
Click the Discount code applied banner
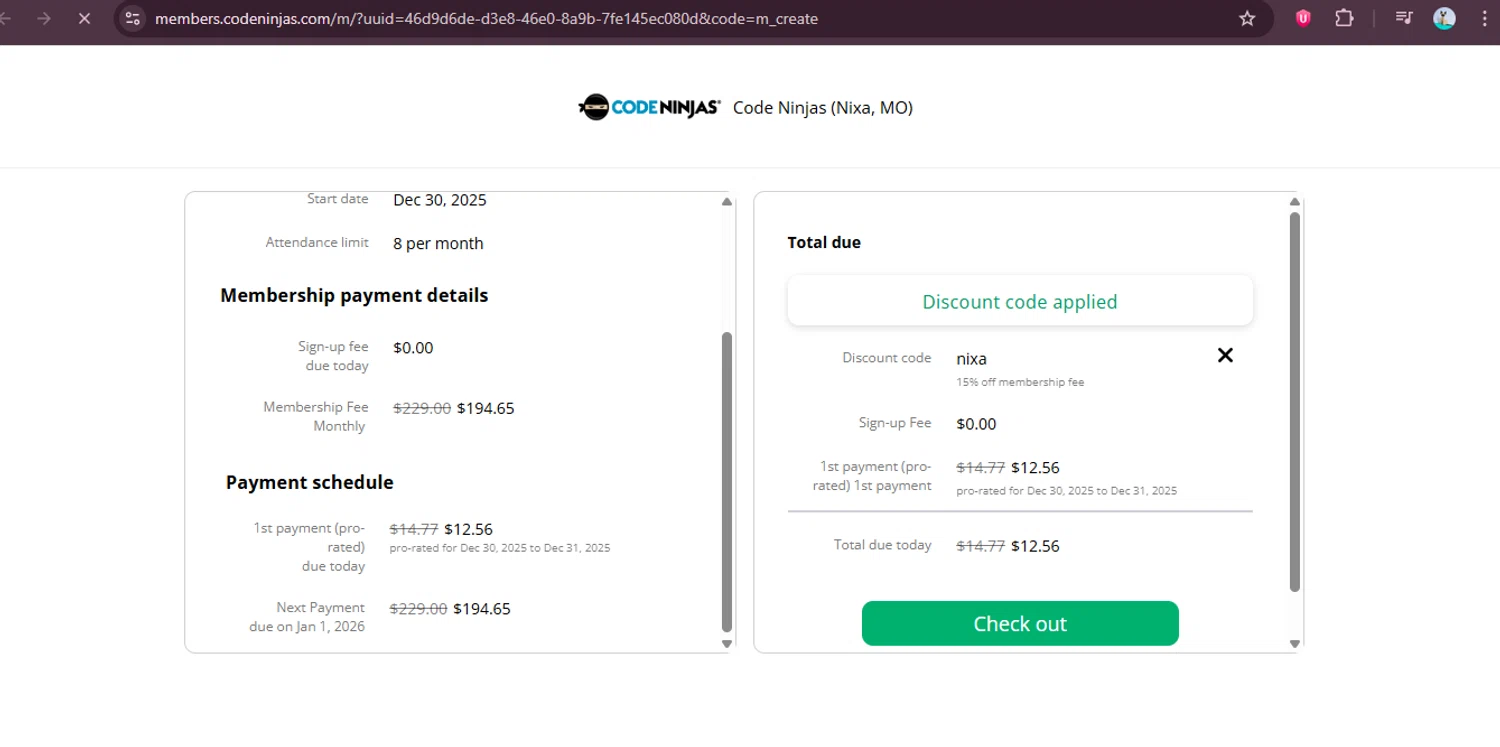coord(1020,301)
